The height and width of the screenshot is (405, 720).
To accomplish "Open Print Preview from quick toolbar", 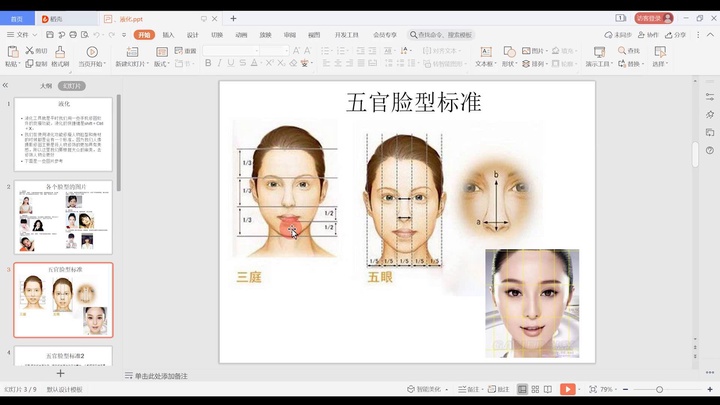I will tap(85, 35).
